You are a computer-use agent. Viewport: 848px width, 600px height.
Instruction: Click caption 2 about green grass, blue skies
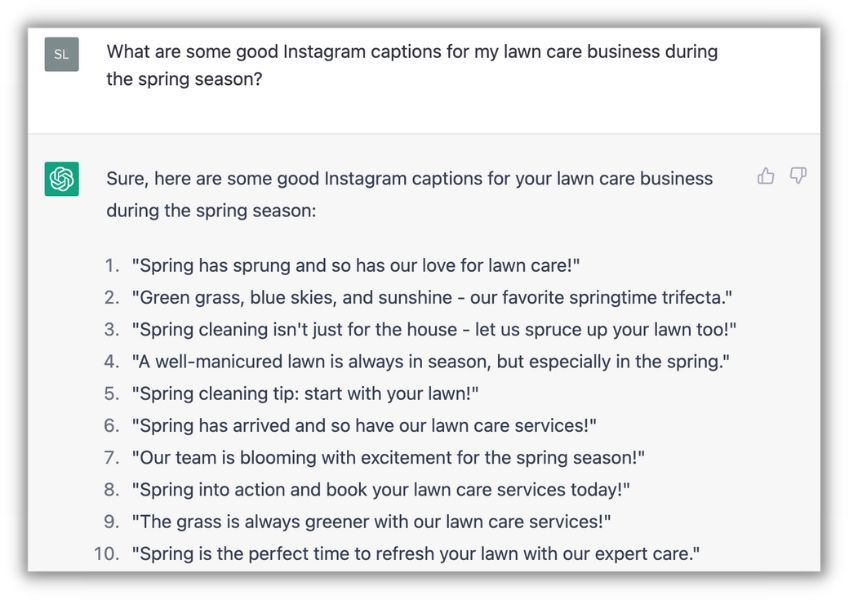tap(432, 298)
